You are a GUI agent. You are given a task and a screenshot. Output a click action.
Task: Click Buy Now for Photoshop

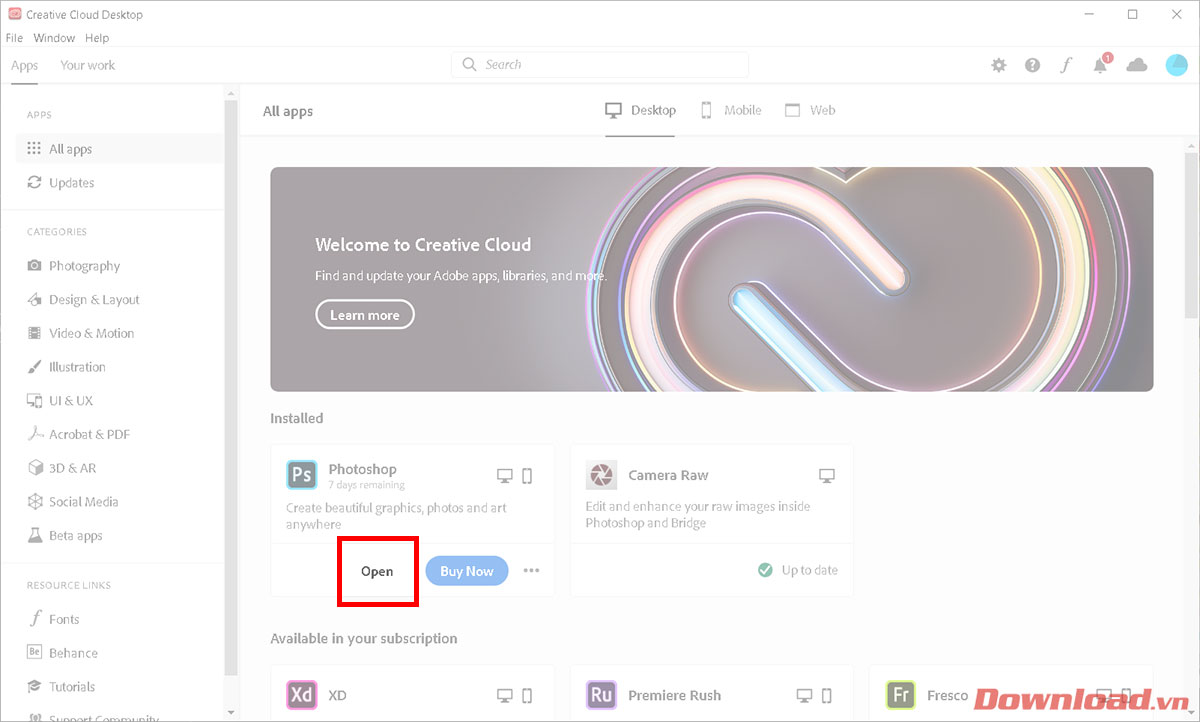pos(467,571)
